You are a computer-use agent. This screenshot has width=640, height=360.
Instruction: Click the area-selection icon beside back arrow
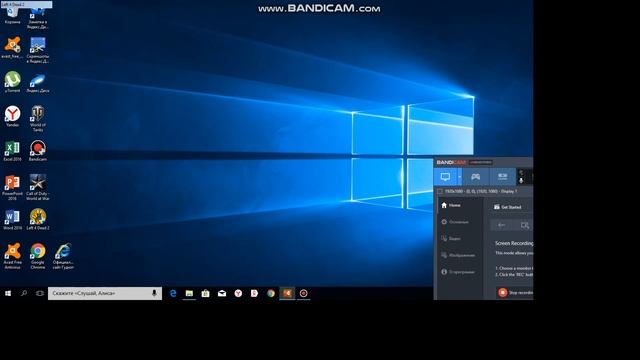524,225
